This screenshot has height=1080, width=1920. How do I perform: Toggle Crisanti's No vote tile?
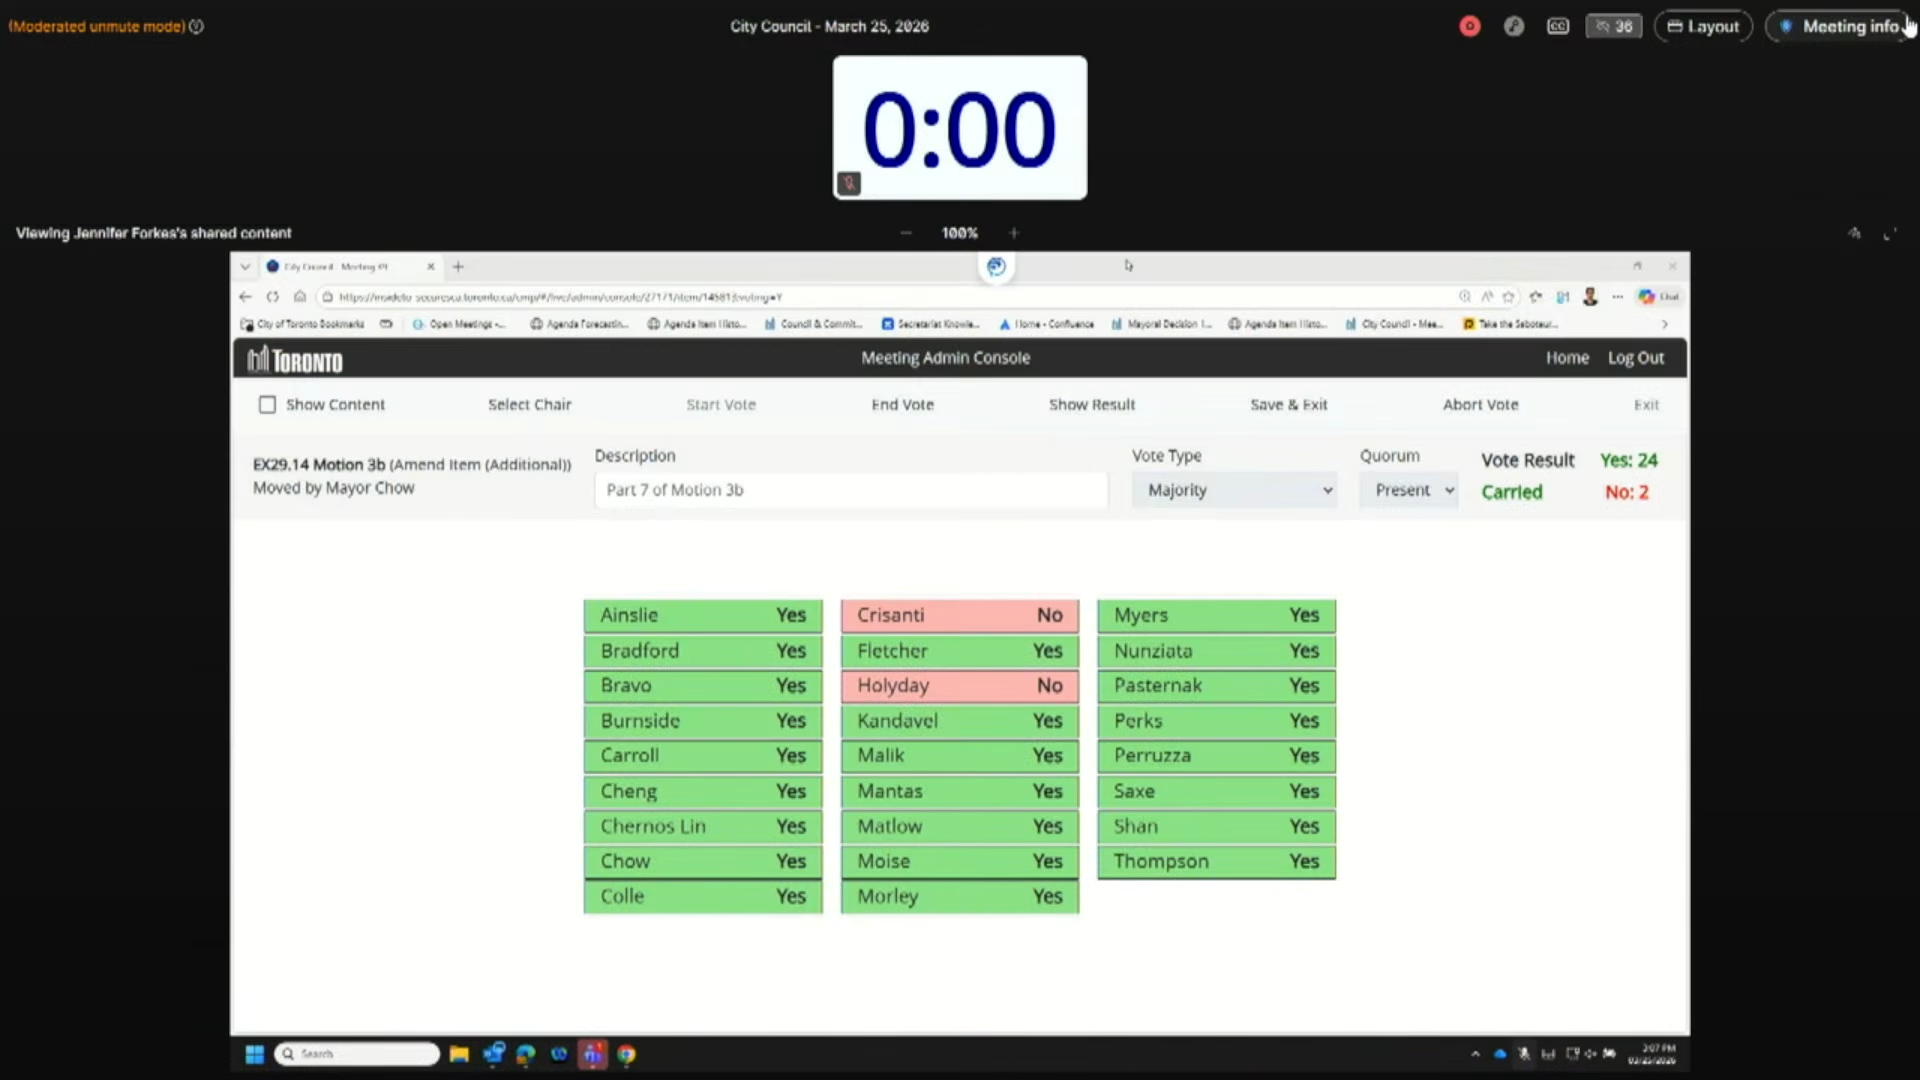tap(960, 615)
